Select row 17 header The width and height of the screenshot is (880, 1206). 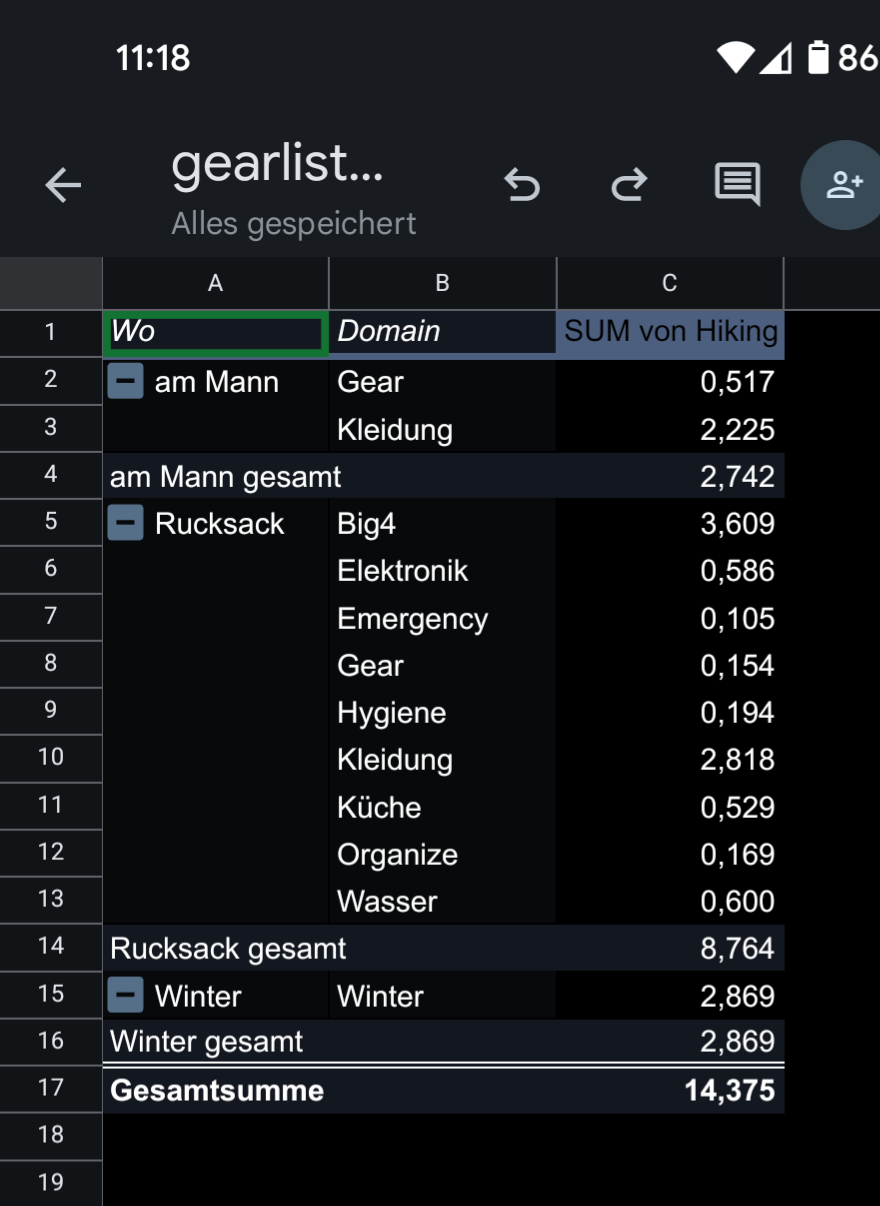point(51,1088)
